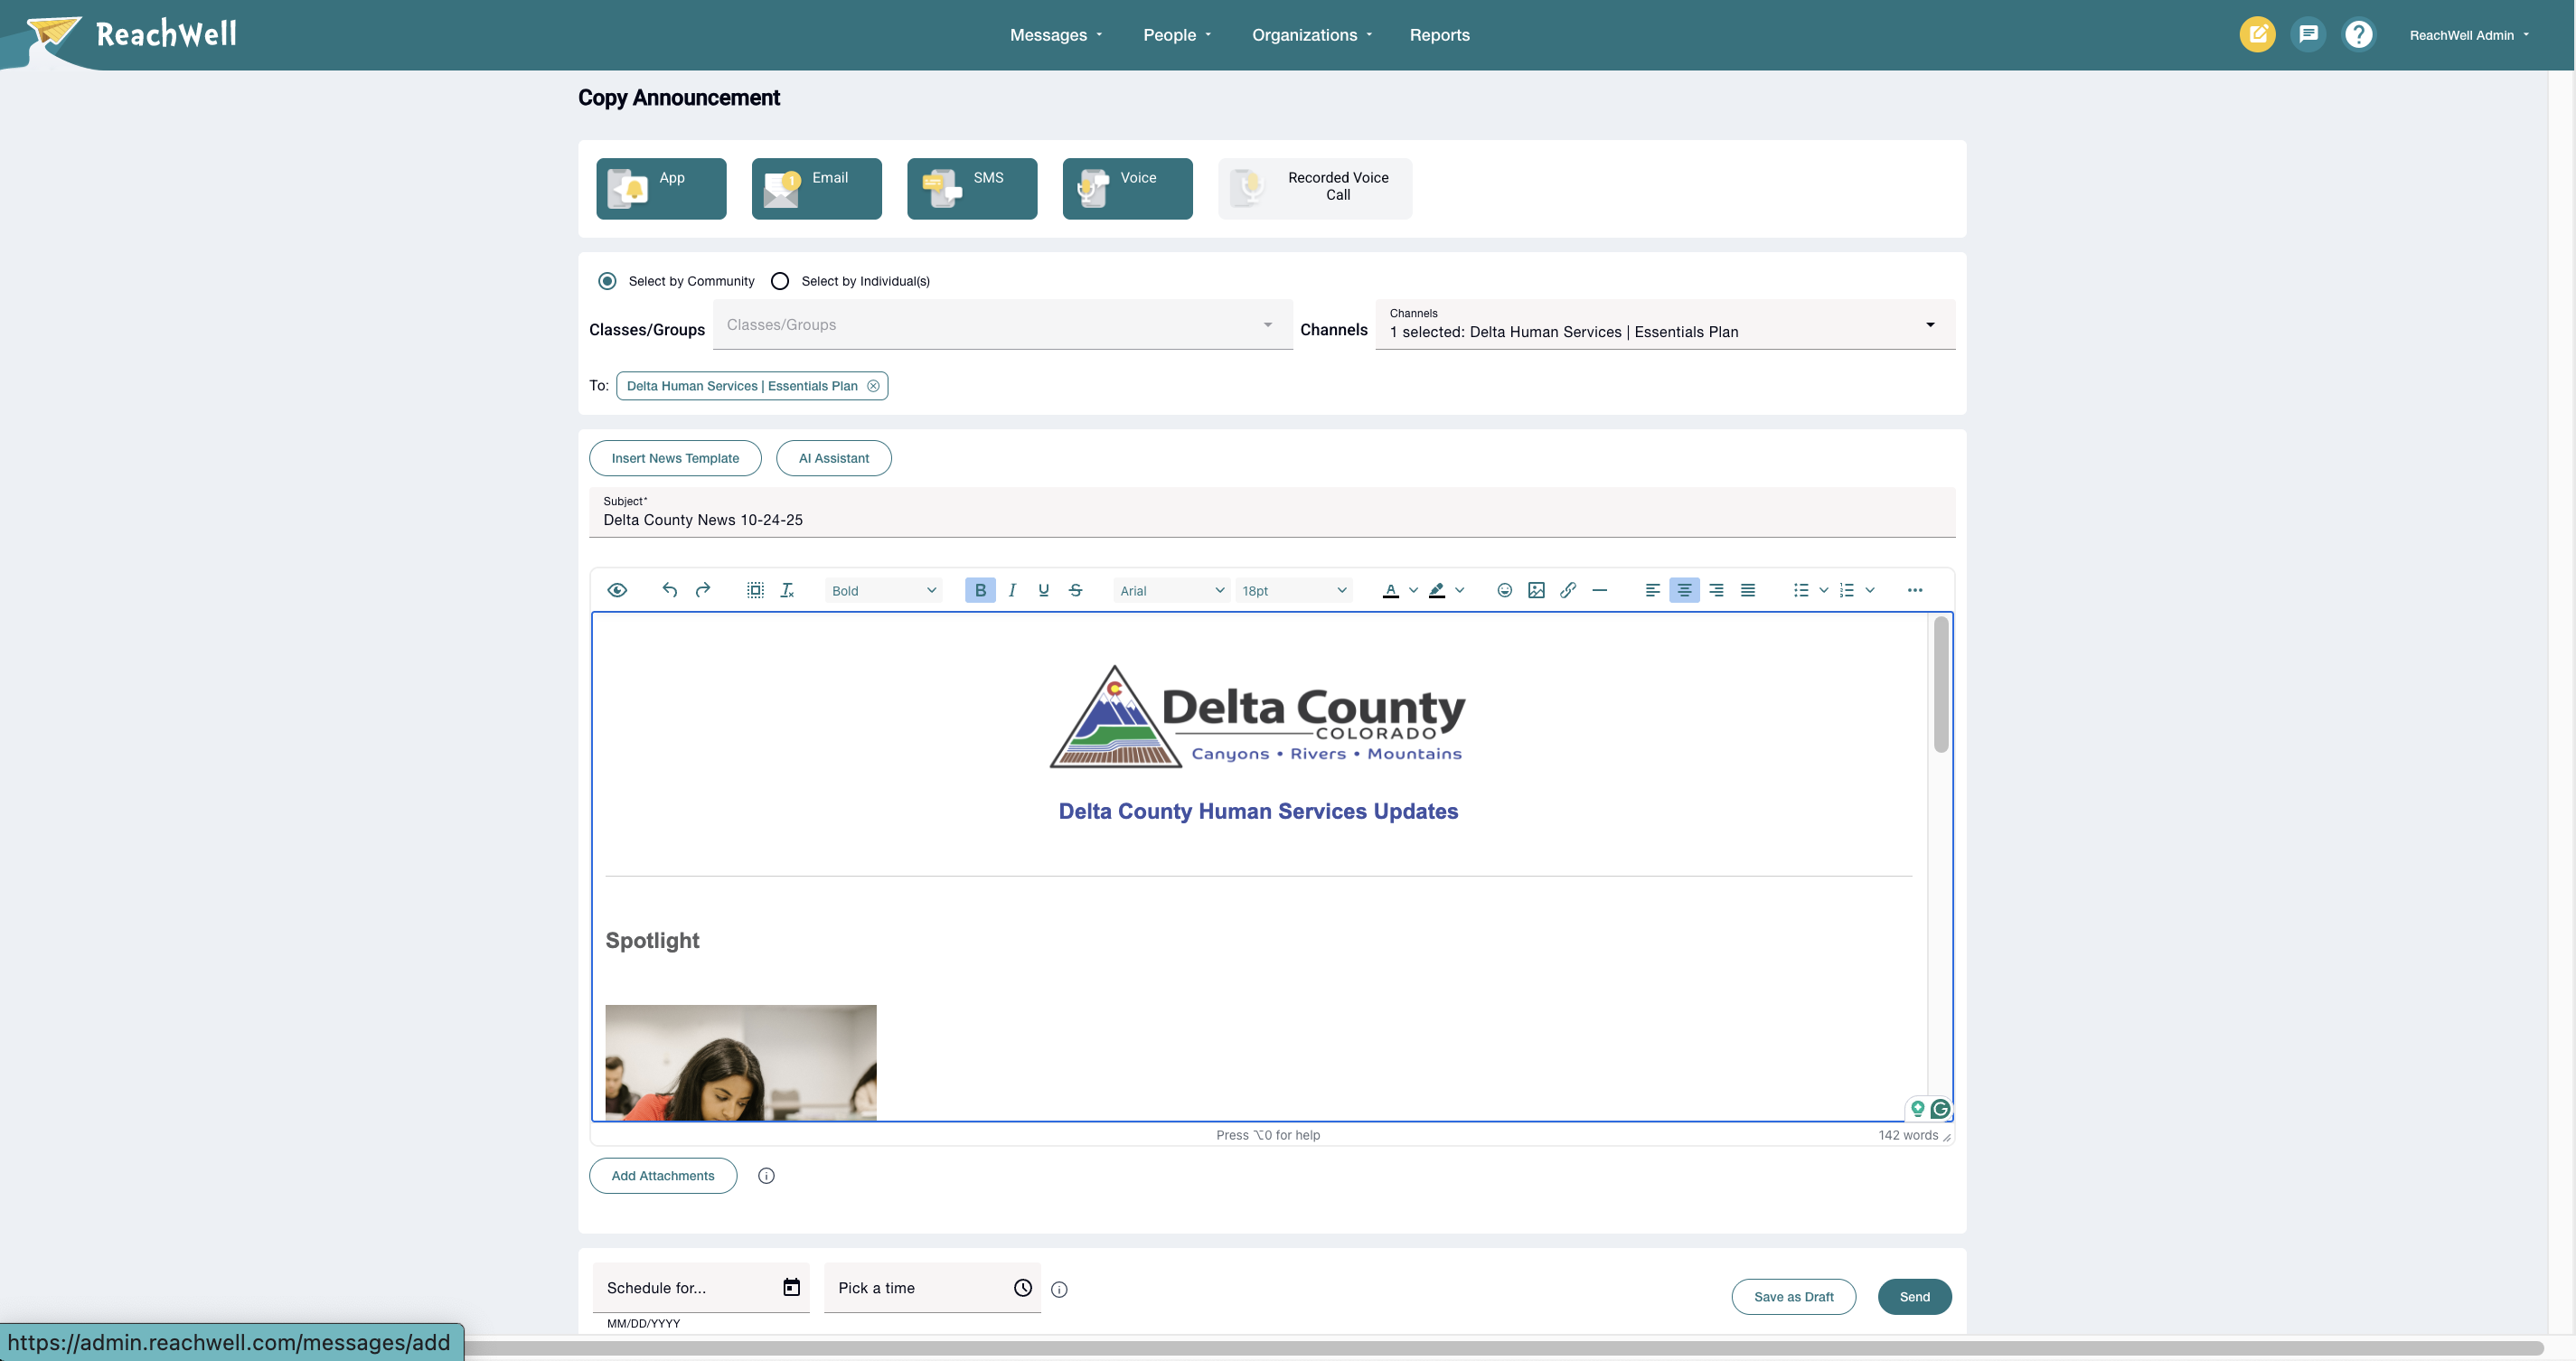Expand the font size 18pt dropdown
This screenshot has height=1361, width=2576.
click(1293, 591)
